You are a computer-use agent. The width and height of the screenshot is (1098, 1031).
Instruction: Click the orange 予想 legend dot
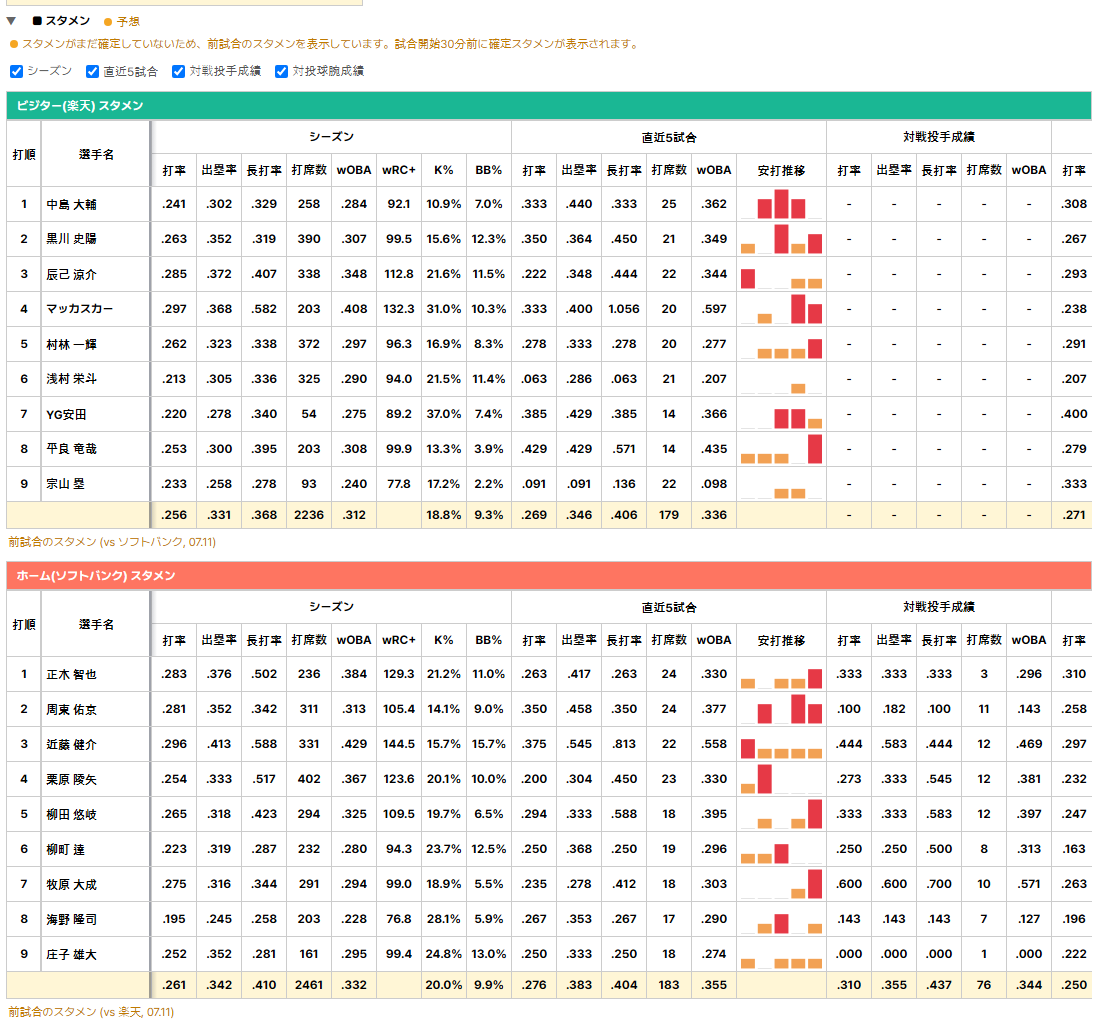(x=108, y=22)
